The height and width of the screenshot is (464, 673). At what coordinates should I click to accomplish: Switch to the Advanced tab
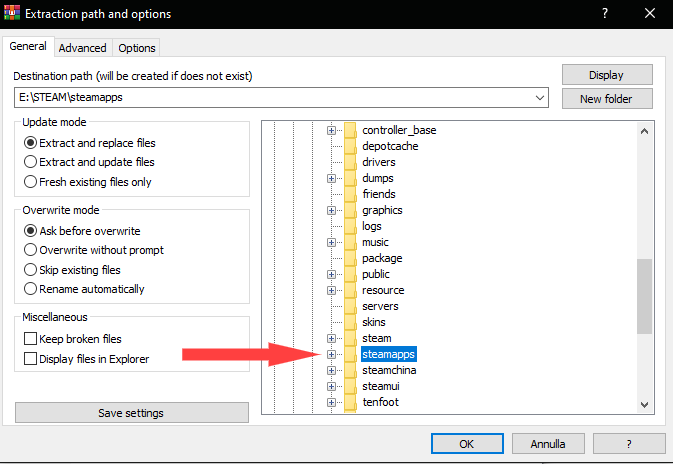[82, 48]
